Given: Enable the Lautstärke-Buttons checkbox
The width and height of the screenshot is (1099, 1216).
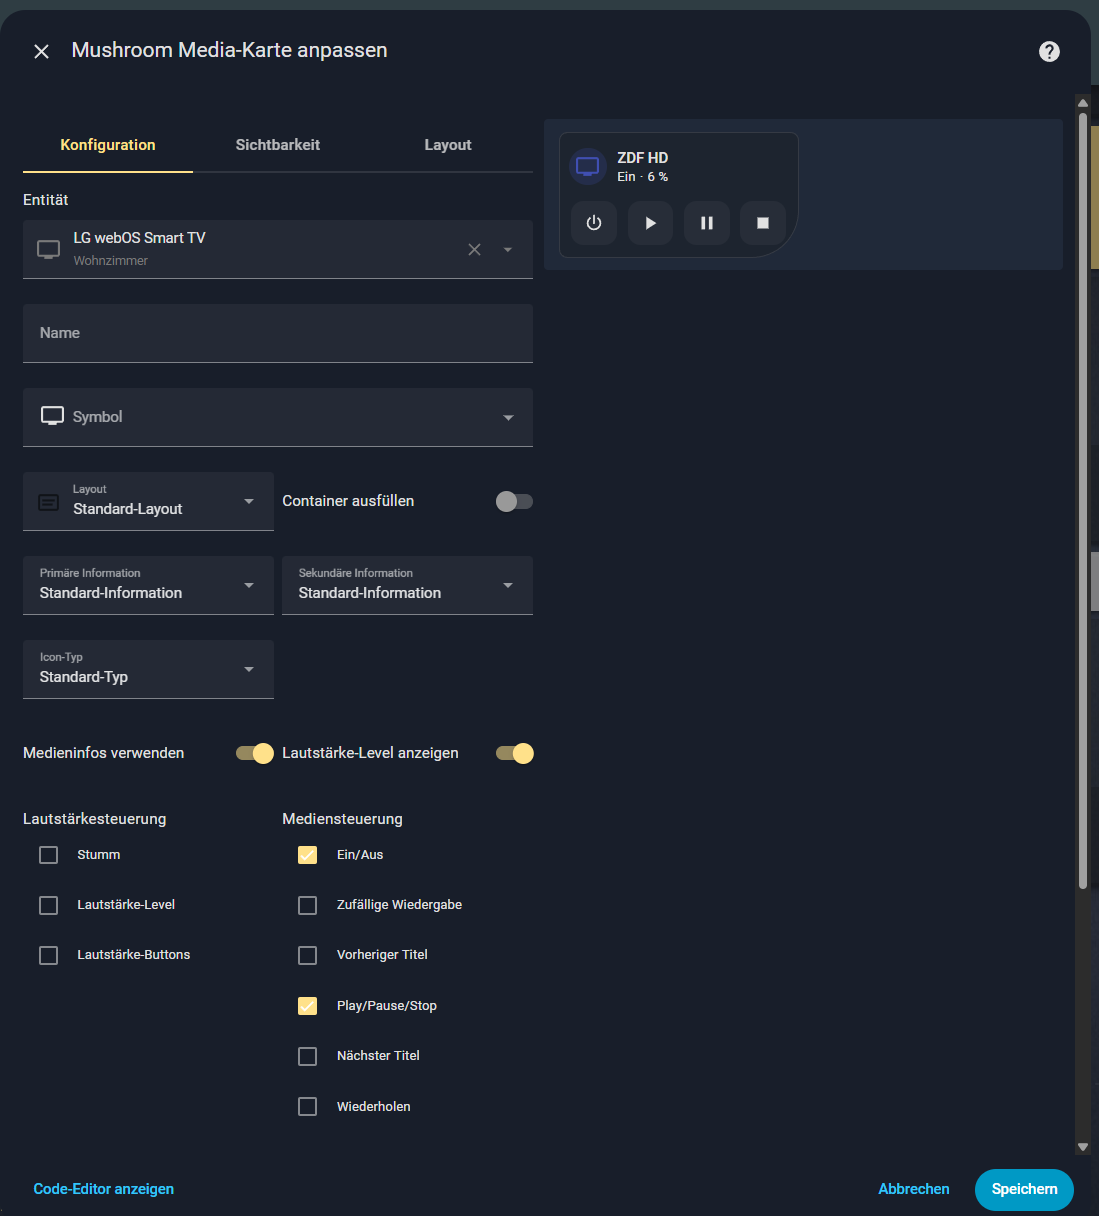Looking at the screenshot, I should 49,955.
